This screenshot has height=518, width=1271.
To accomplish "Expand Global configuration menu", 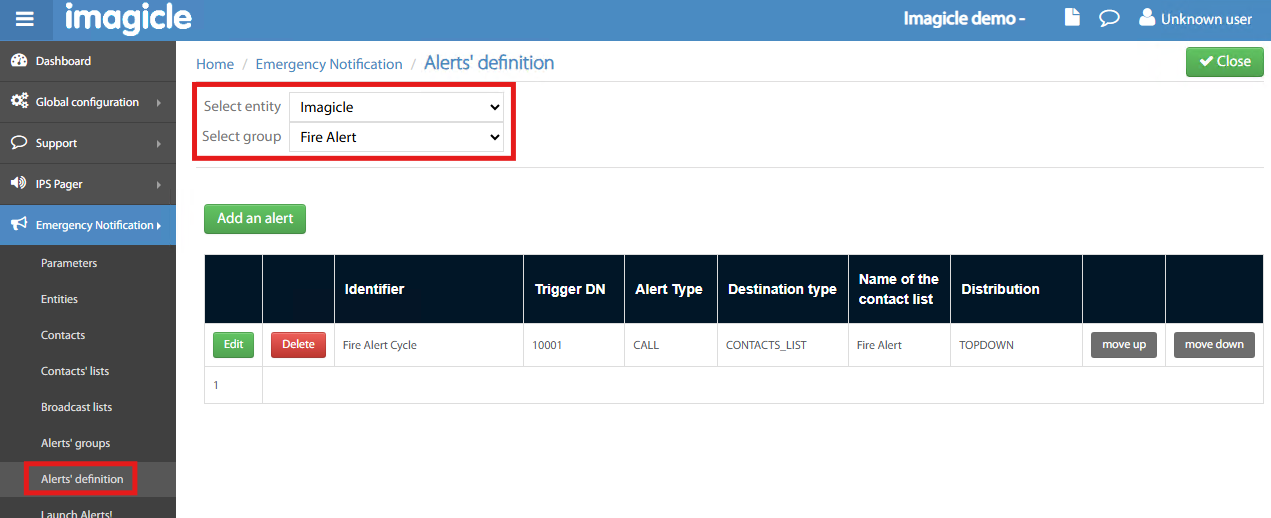I will (87, 102).
